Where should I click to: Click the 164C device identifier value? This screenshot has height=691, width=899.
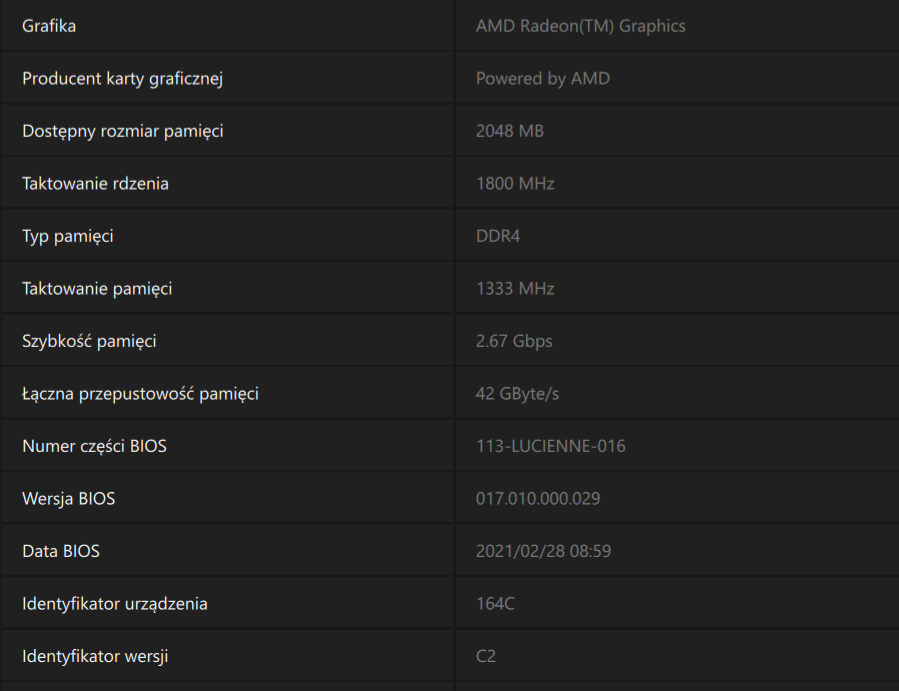coord(495,604)
